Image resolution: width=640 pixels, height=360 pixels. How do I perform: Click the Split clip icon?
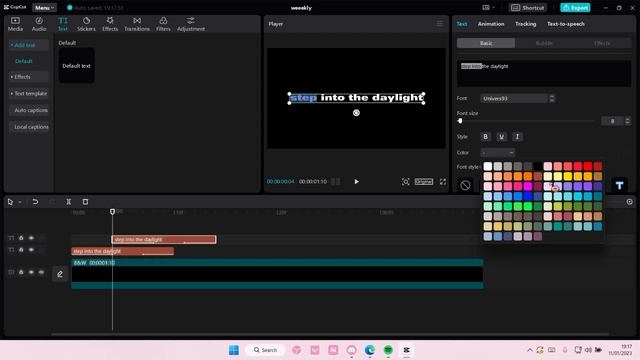(x=69, y=202)
